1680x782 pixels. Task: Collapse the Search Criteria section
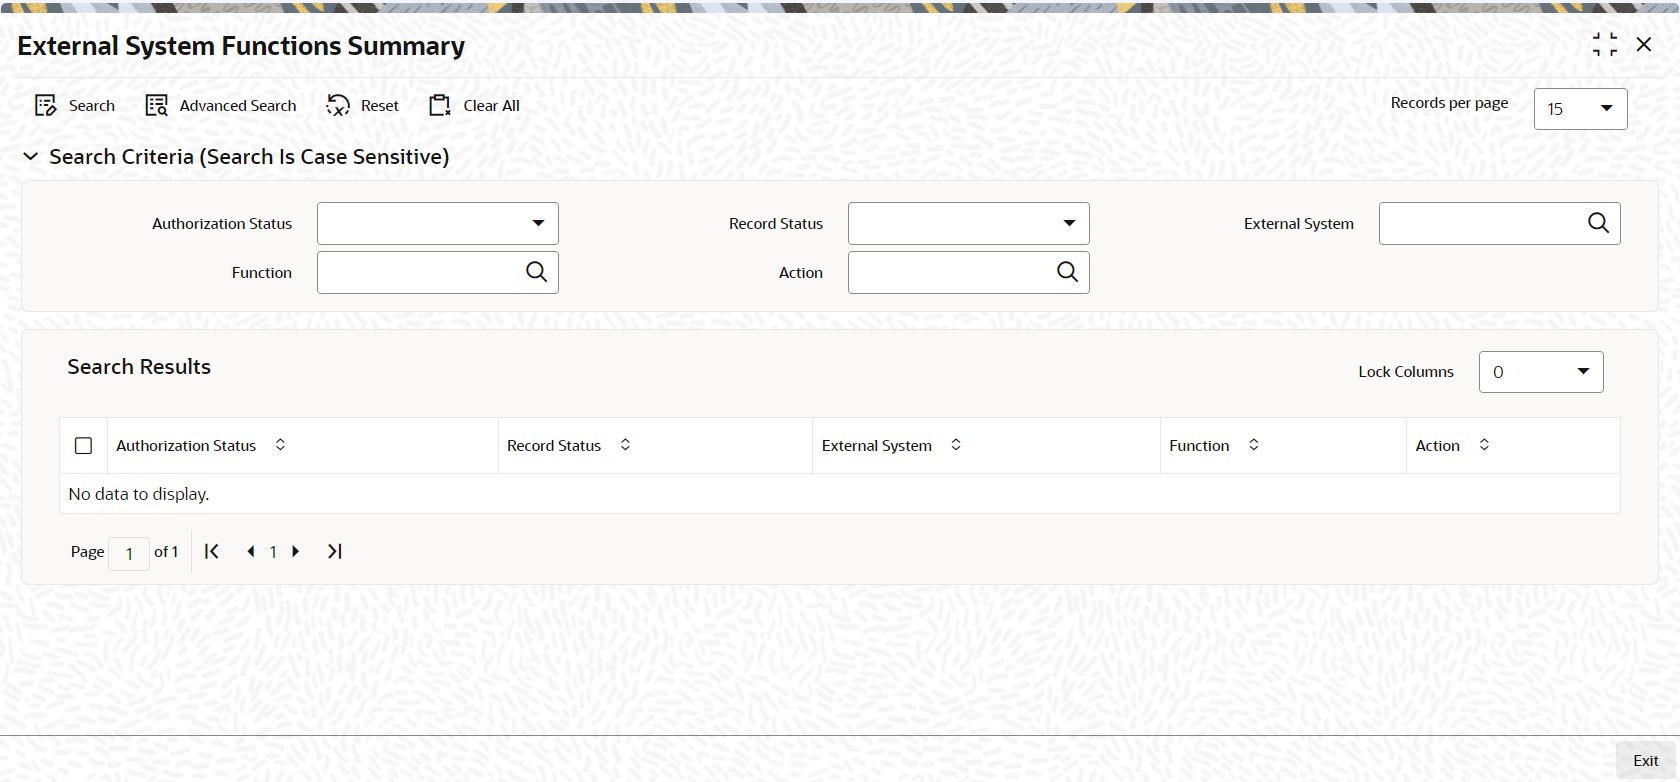click(31, 157)
